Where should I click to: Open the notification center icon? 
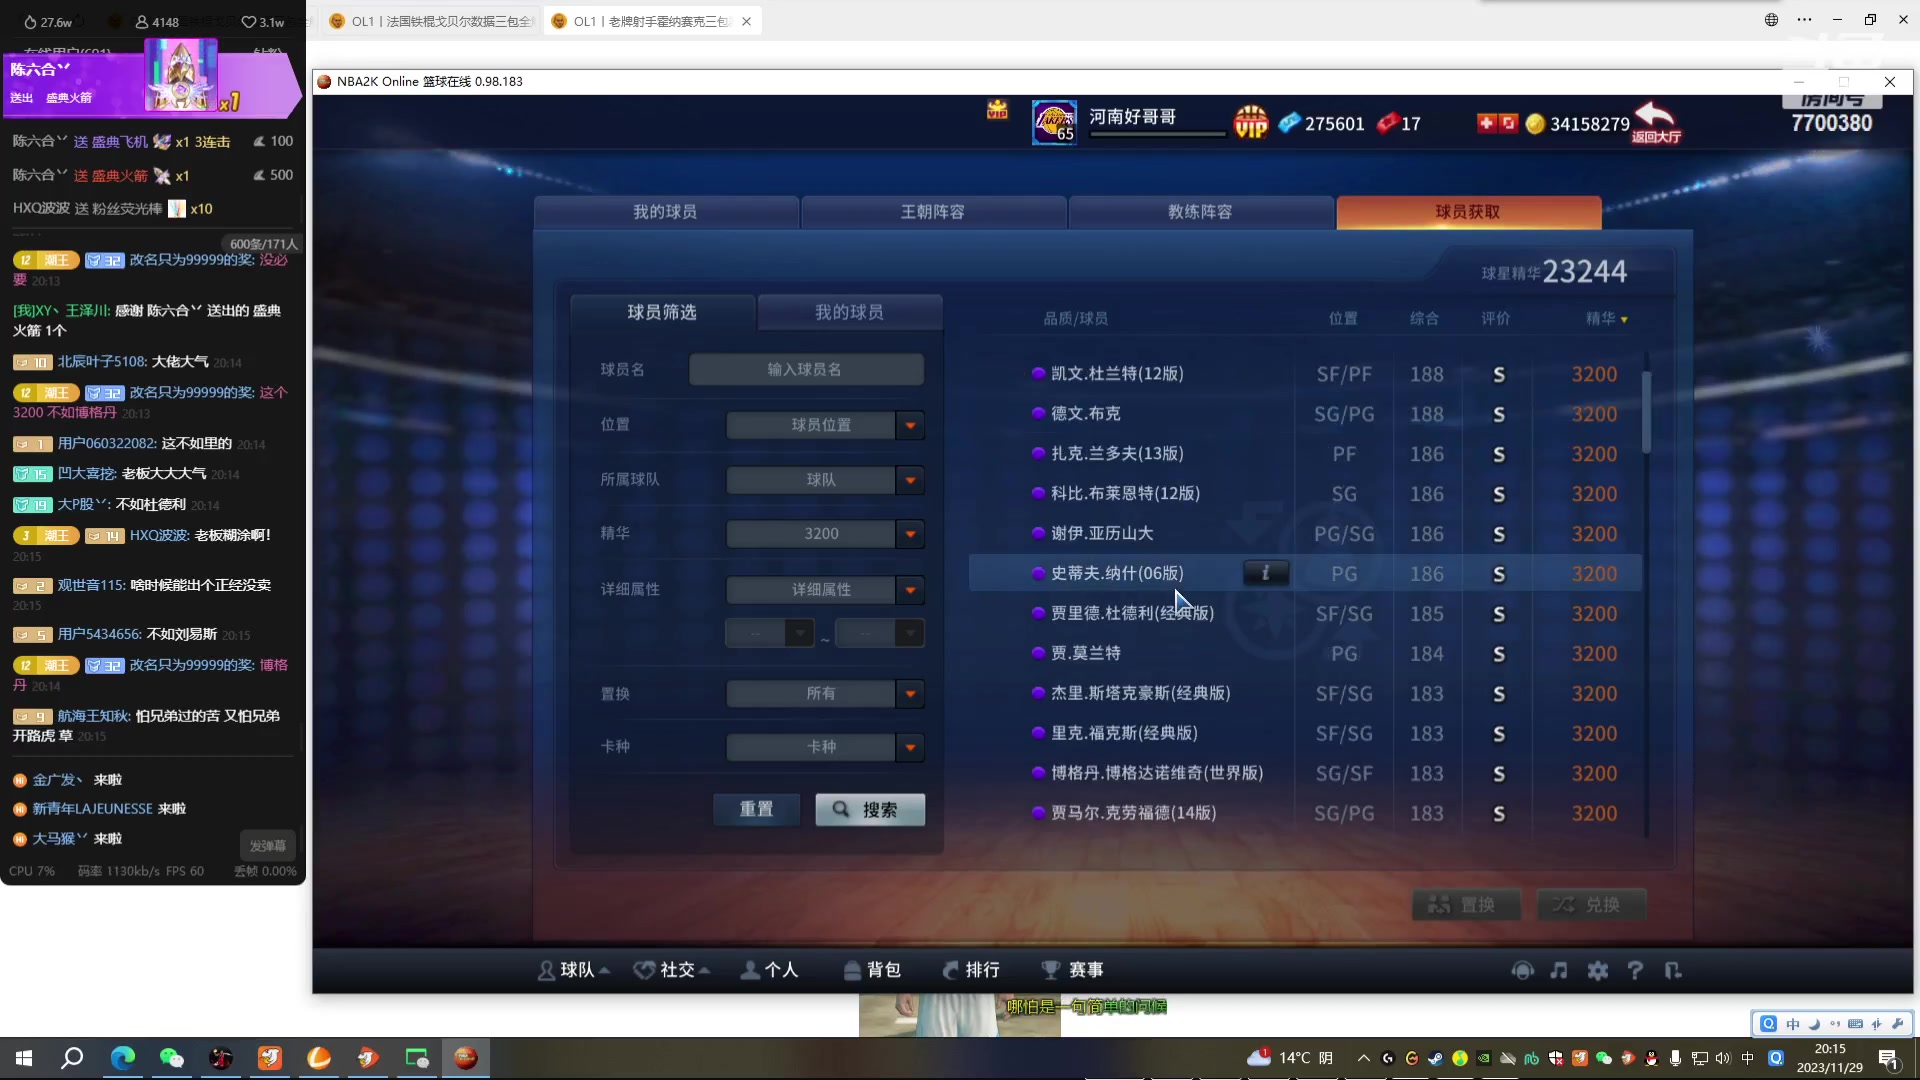coord(1888,1058)
